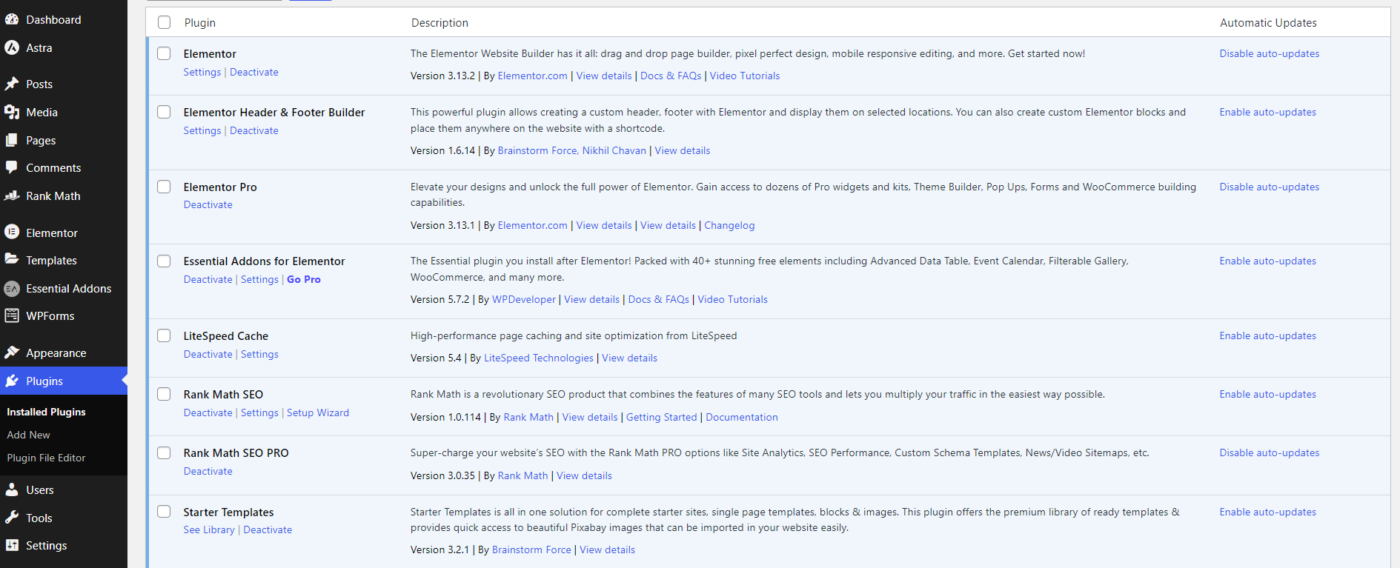Click the Astra logo icon
The height and width of the screenshot is (568, 1400).
(12, 47)
